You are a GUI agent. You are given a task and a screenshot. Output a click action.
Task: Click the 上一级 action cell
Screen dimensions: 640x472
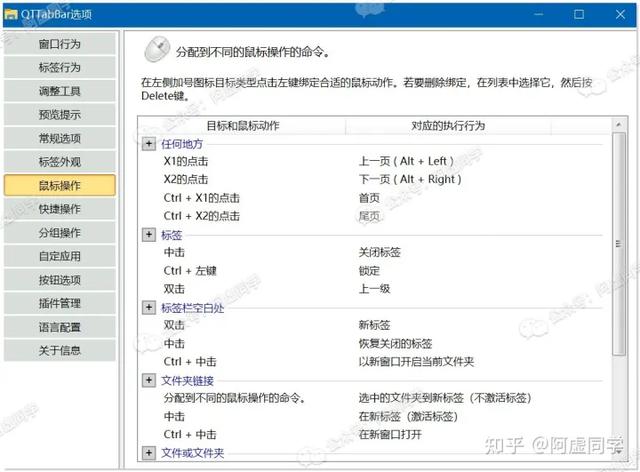pyautogui.click(x=374, y=289)
